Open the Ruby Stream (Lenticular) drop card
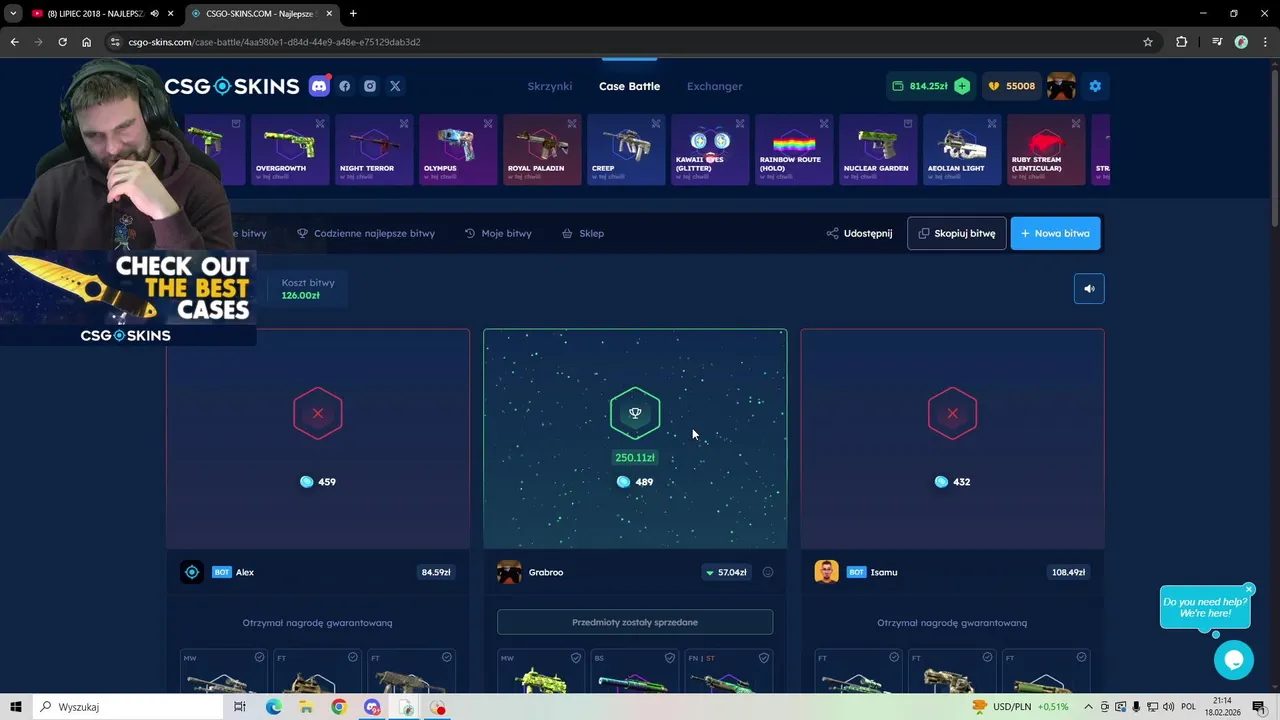 pos(1045,150)
